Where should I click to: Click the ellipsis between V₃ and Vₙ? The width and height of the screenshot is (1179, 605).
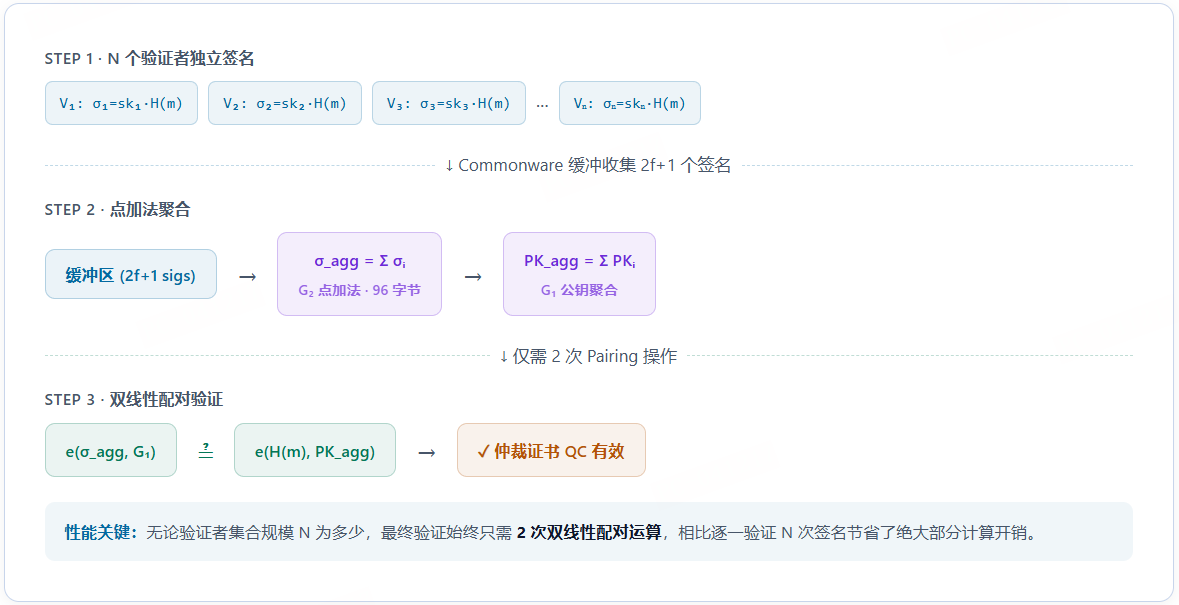click(542, 104)
